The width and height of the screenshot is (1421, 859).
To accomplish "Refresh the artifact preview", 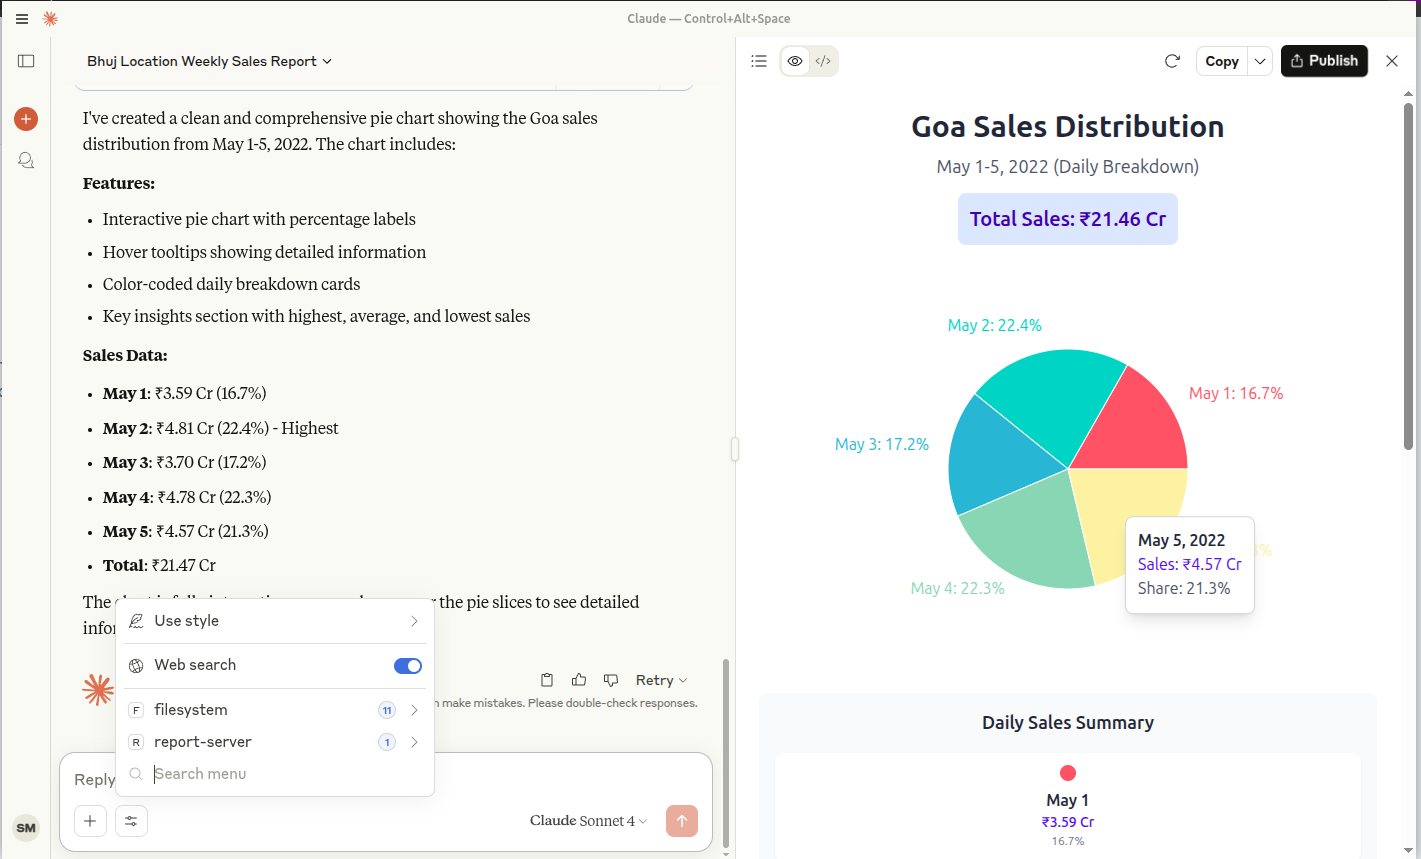I will point(1172,61).
